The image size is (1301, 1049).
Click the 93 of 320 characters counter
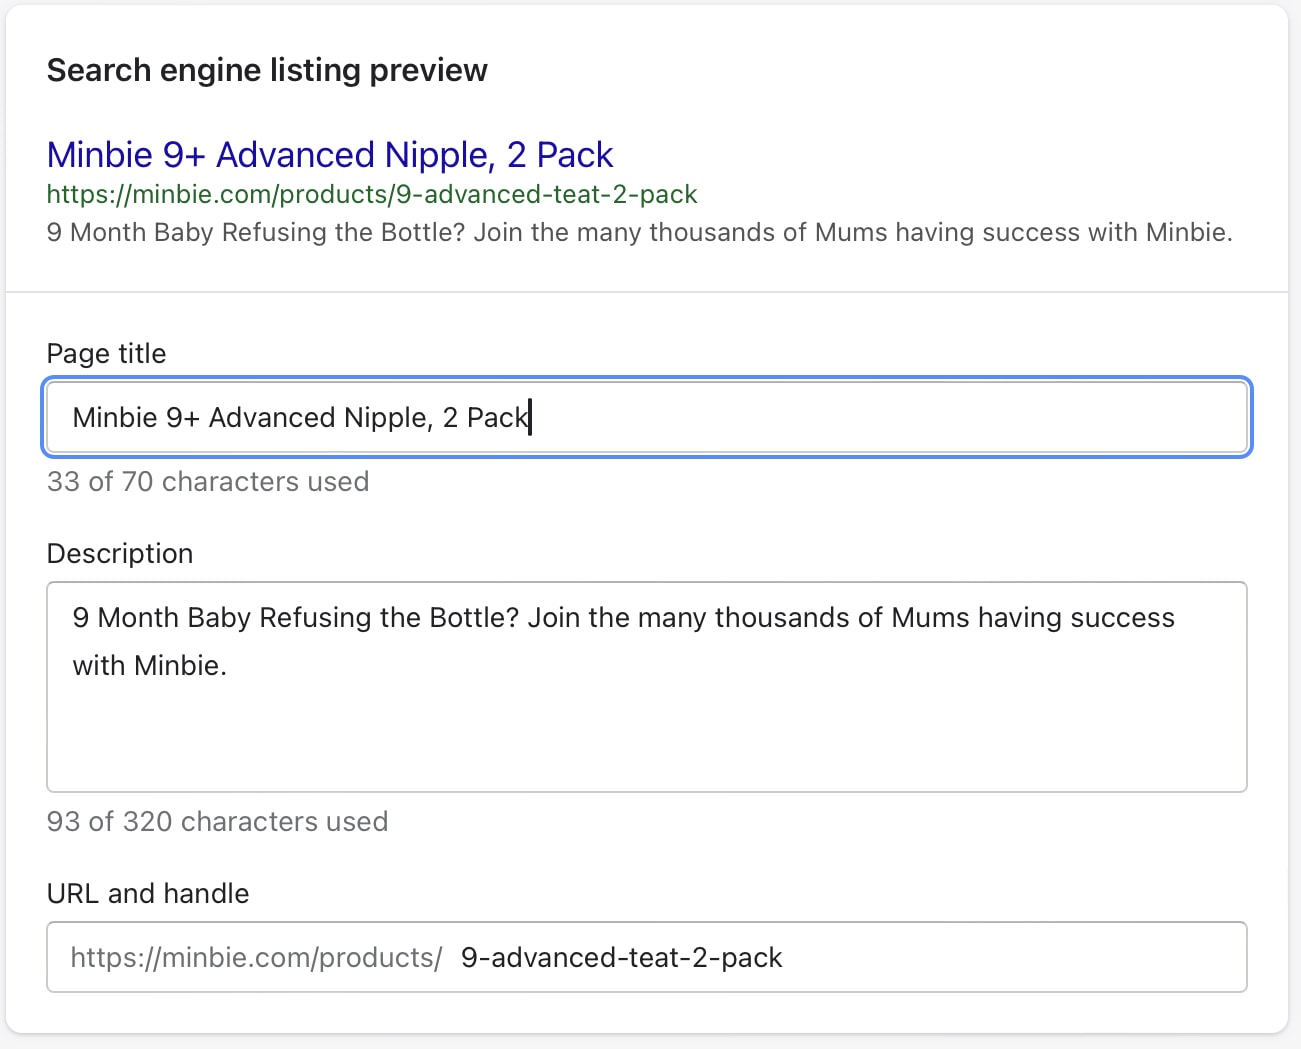coord(217,821)
